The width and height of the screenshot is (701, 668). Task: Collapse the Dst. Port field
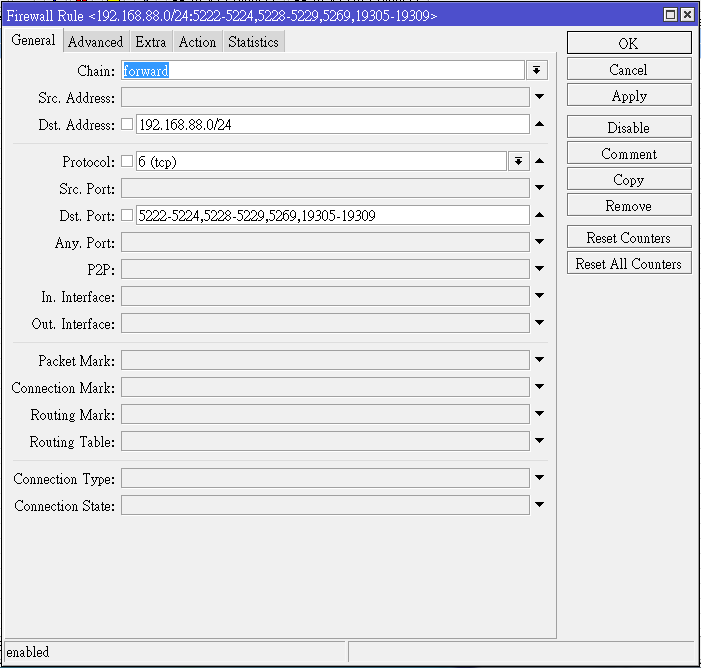(x=540, y=215)
